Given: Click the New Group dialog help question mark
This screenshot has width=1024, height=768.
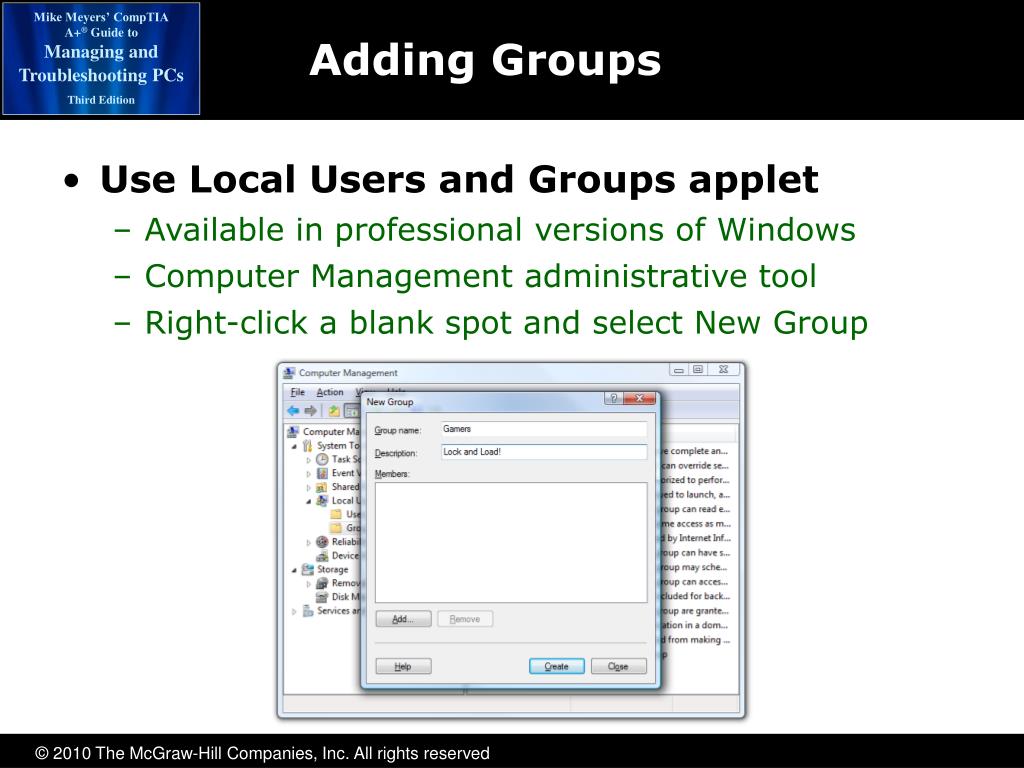Looking at the screenshot, I should point(613,398).
